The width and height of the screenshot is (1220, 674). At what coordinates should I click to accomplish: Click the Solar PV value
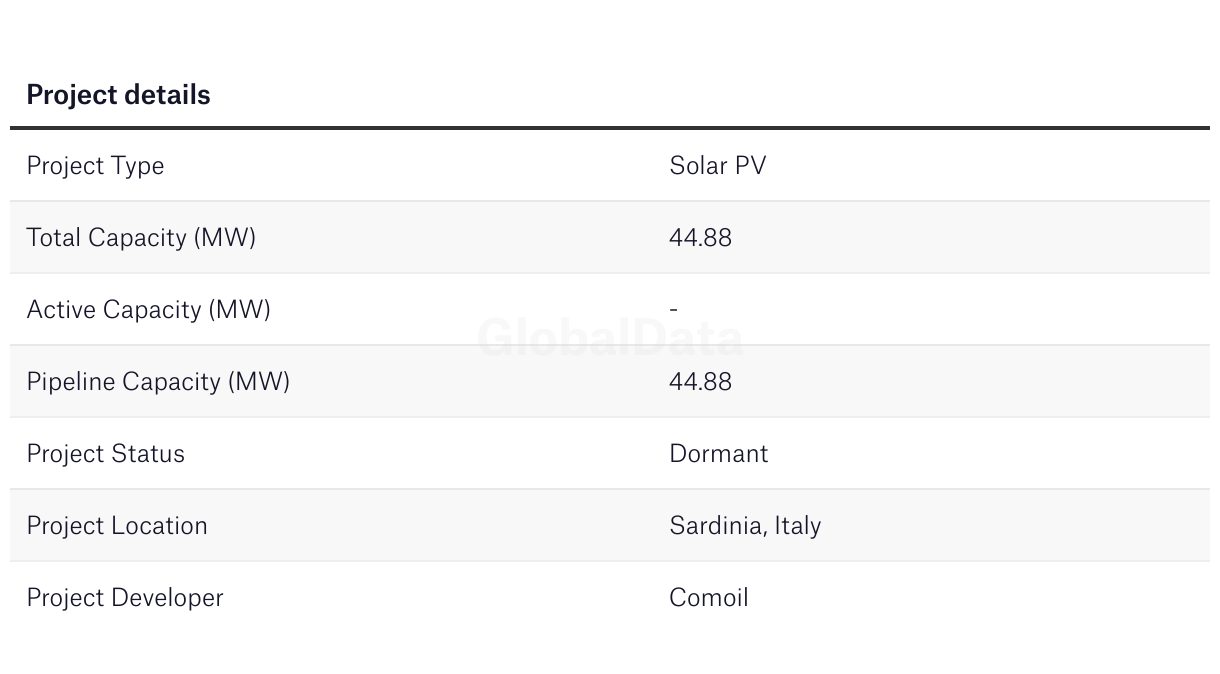(x=718, y=165)
